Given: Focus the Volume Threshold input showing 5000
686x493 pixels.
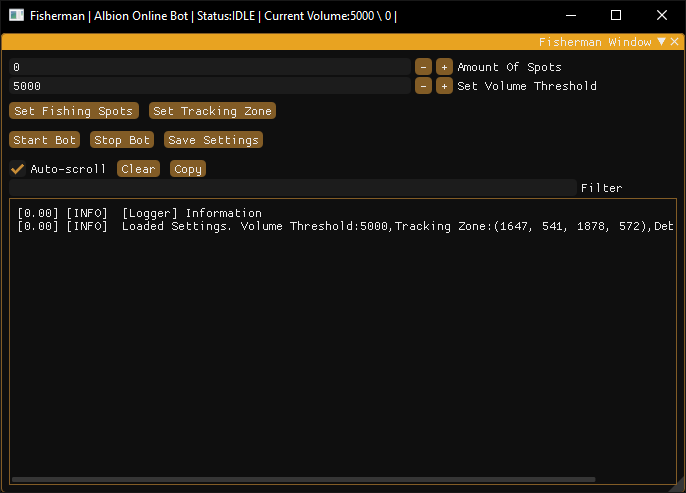Looking at the screenshot, I should tap(210, 86).
